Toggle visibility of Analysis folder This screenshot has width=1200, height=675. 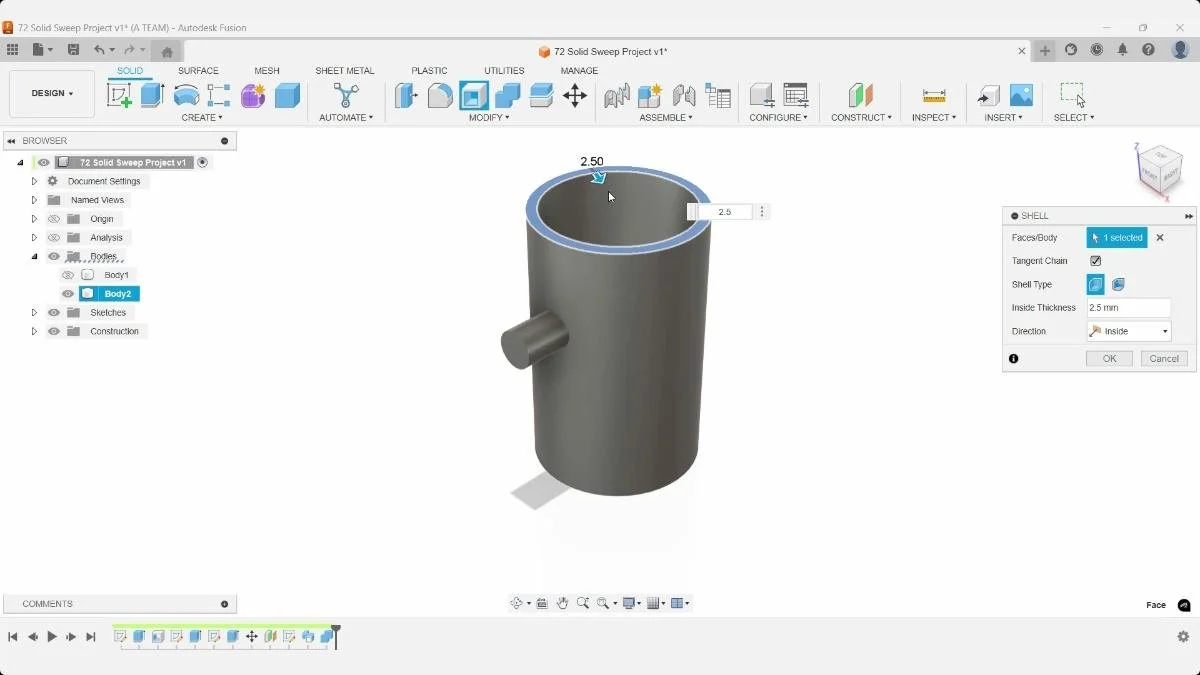click(54, 238)
